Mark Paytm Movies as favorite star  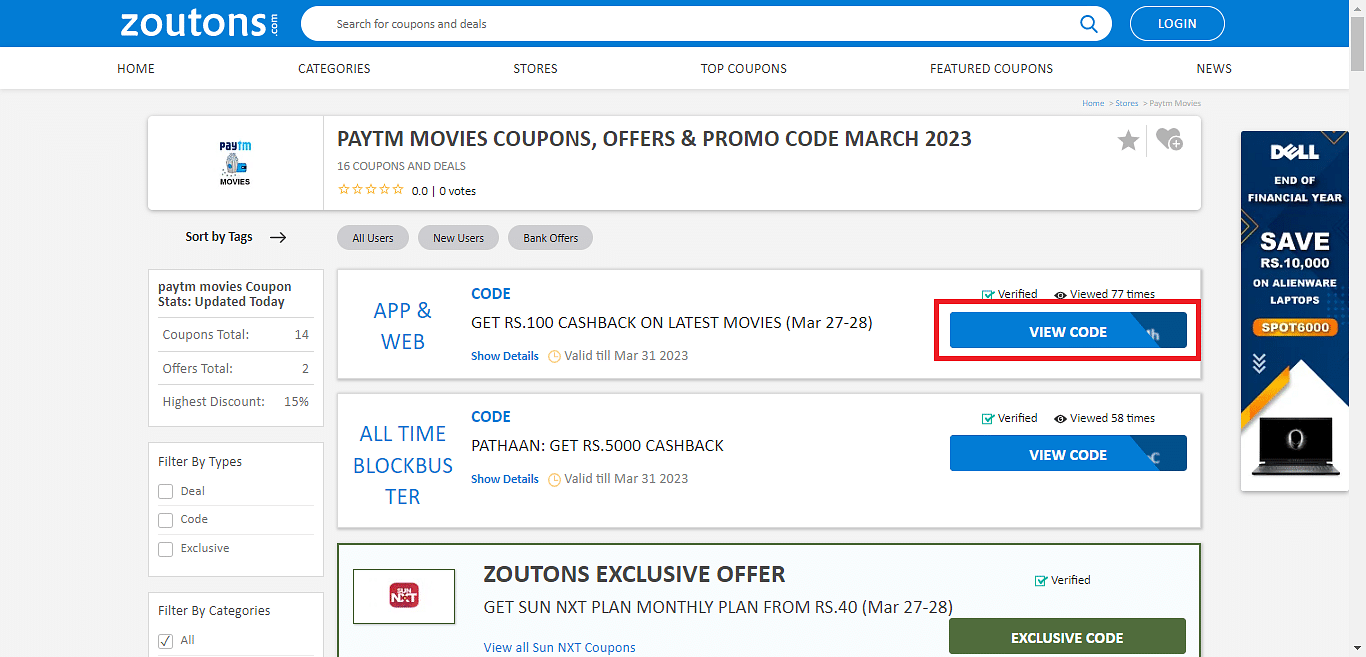[1128, 141]
